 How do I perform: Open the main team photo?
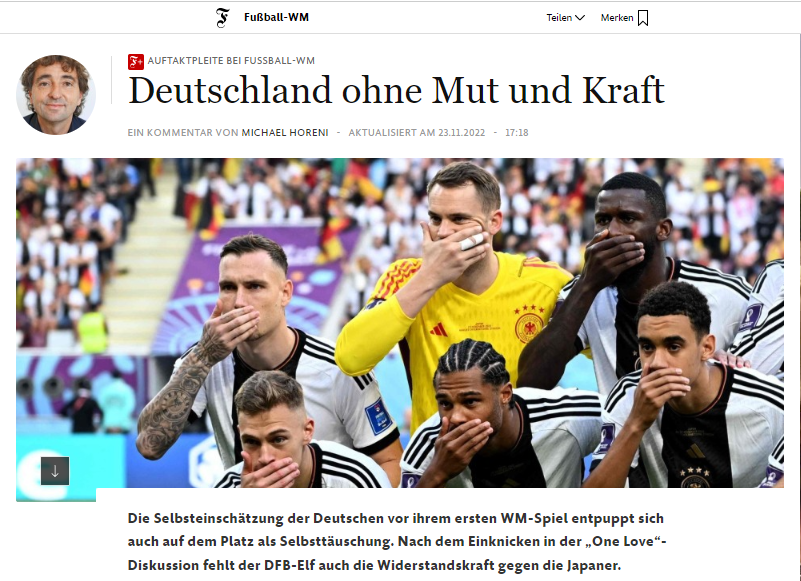400,323
